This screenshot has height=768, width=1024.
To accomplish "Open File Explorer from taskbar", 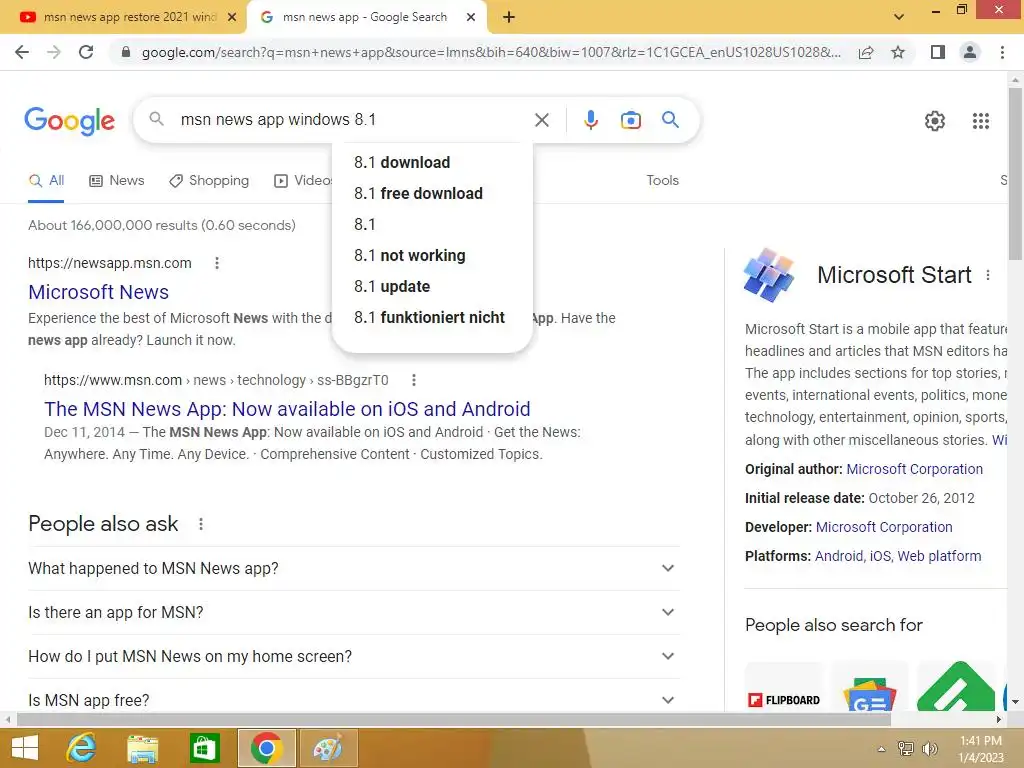I will tap(142, 748).
